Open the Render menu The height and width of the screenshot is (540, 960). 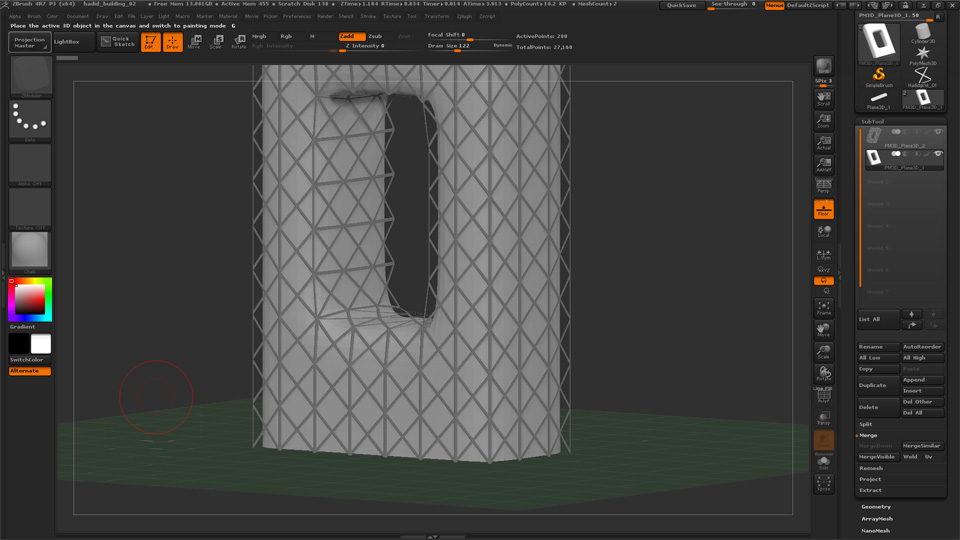pos(325,17)
